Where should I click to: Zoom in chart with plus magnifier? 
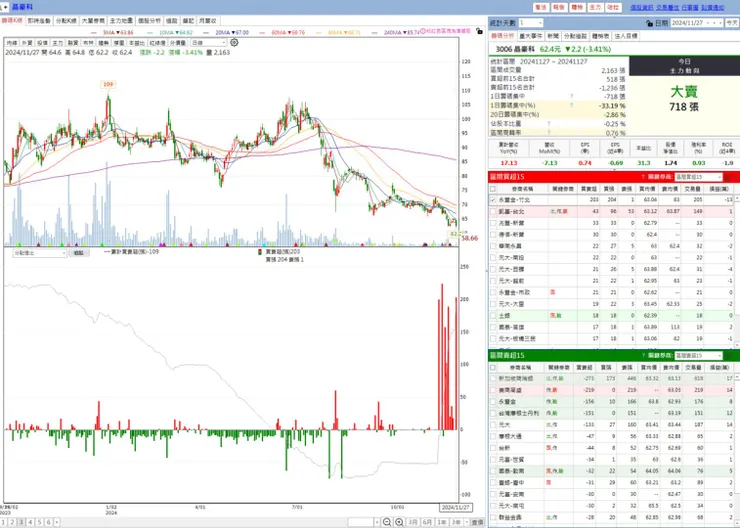pos(399,522)
